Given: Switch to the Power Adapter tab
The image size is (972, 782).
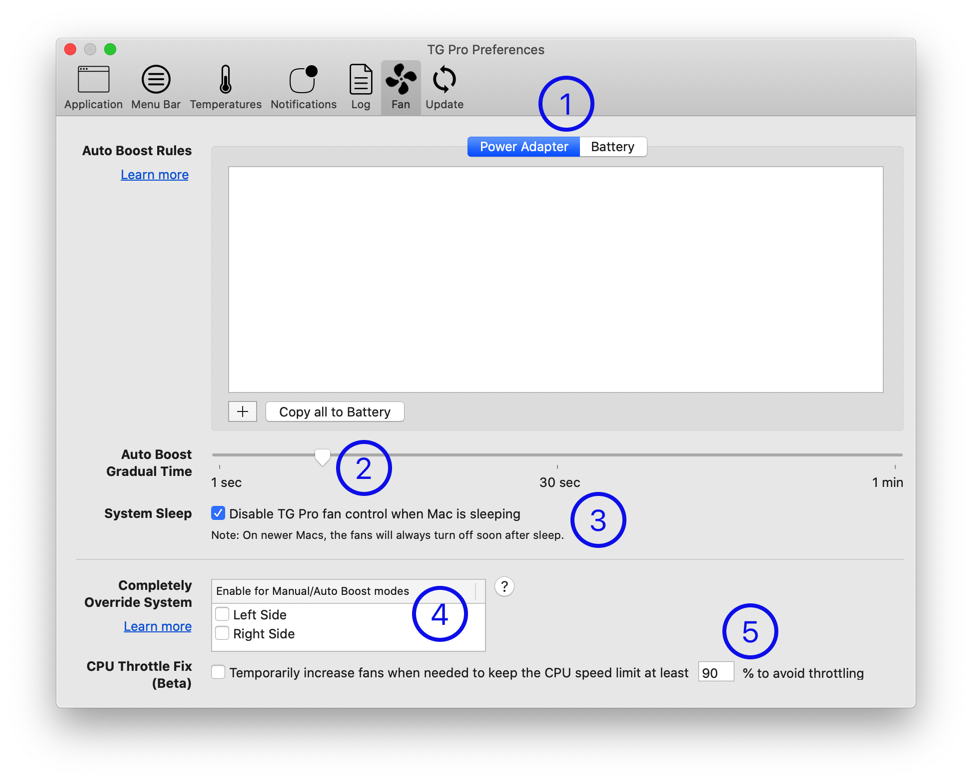Looking at the screenshot, I should pyautogui.click(x=524, y=147).
